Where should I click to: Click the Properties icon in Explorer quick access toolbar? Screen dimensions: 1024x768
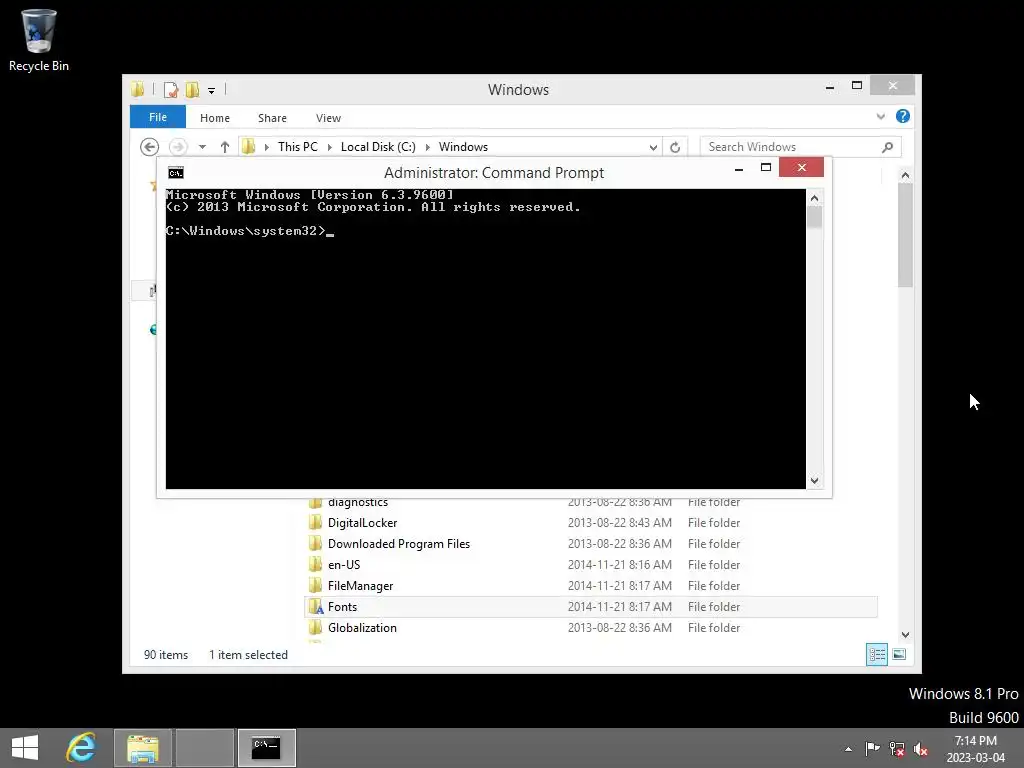171,90
